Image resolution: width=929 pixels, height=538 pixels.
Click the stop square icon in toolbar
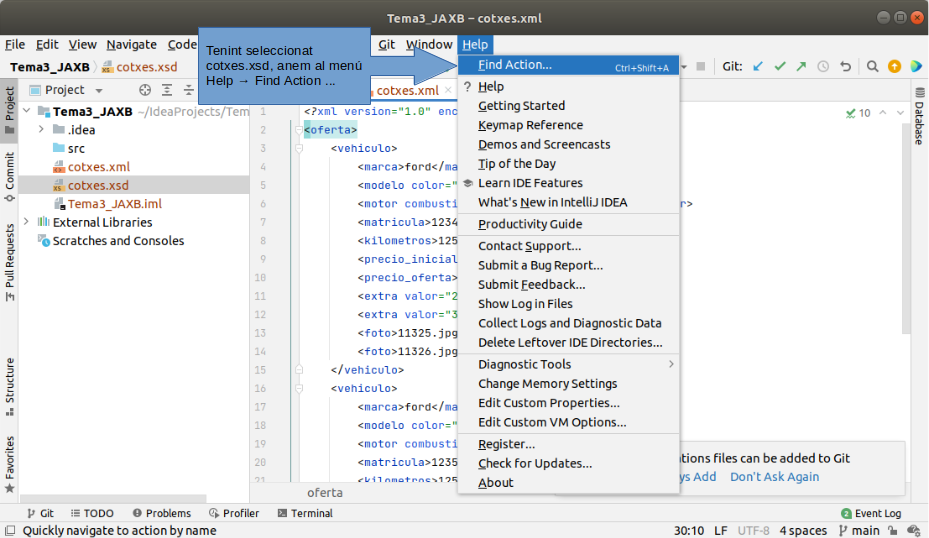(701, 66)
